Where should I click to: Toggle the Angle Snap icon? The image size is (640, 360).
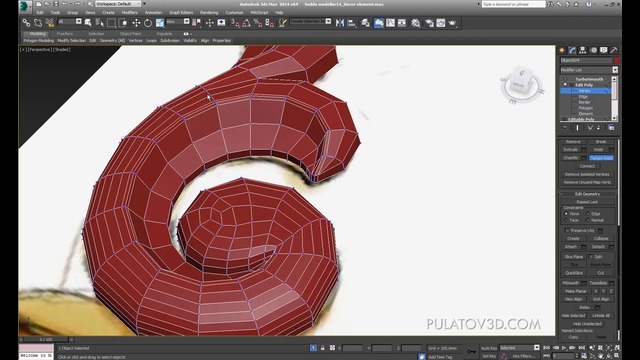pyautogui.click(x=247, y=23)
